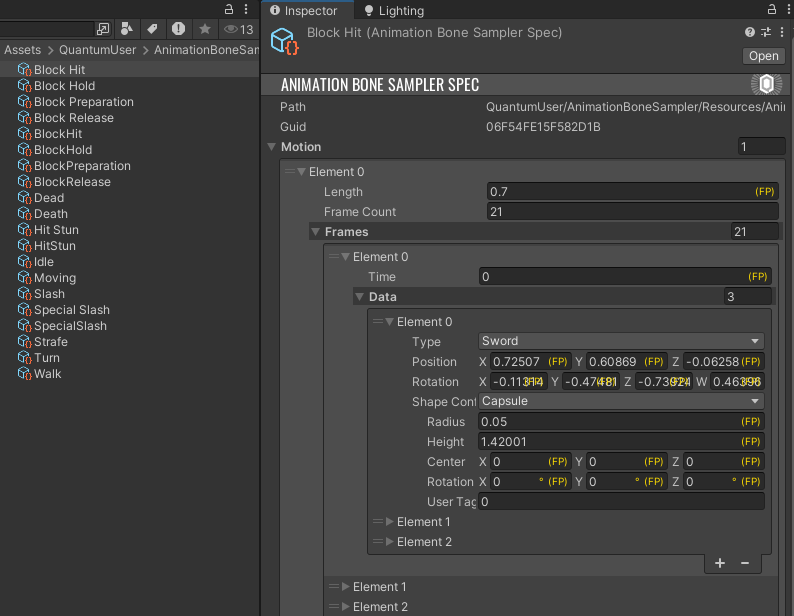
Task: Open Inspector panel three-dot menu
Action: pyautogui.click(x=788, y=9)
